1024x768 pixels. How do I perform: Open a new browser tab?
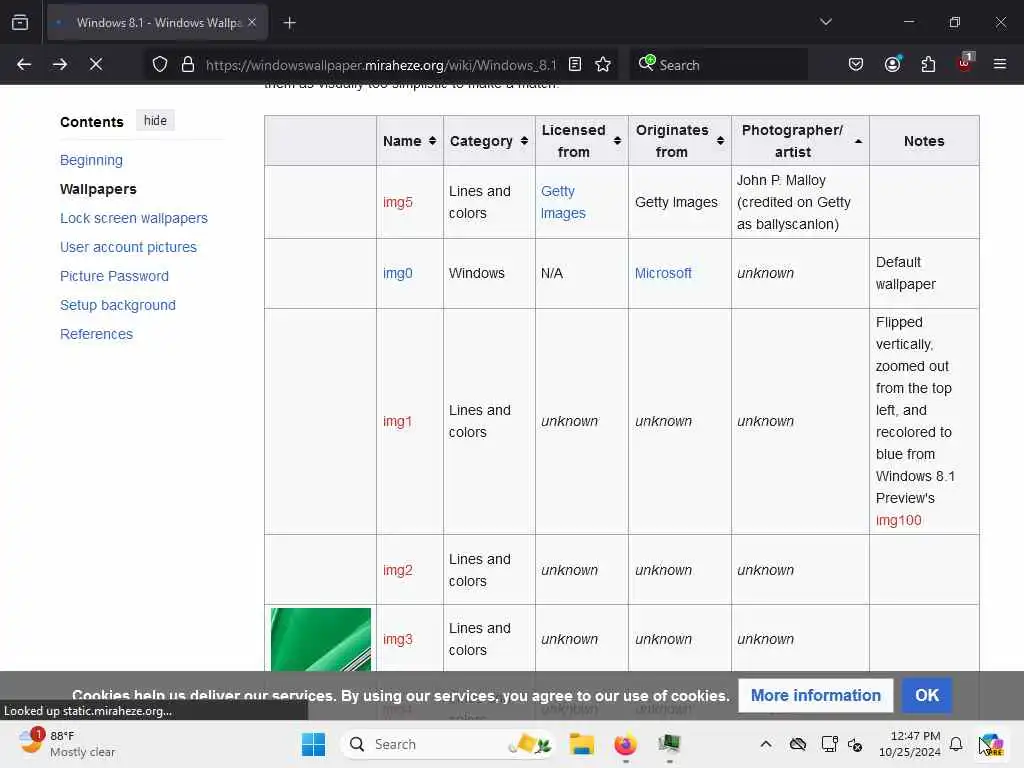[x=289, y=23]
